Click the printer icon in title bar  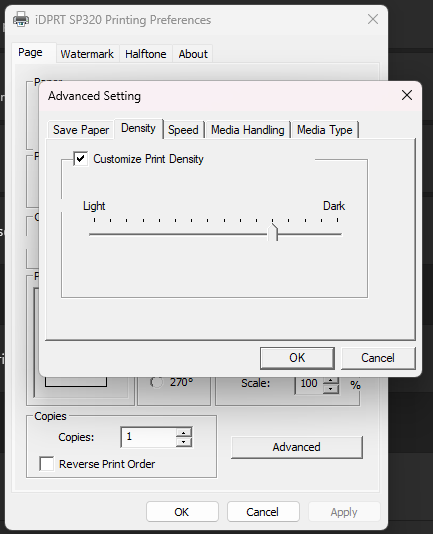21,19
